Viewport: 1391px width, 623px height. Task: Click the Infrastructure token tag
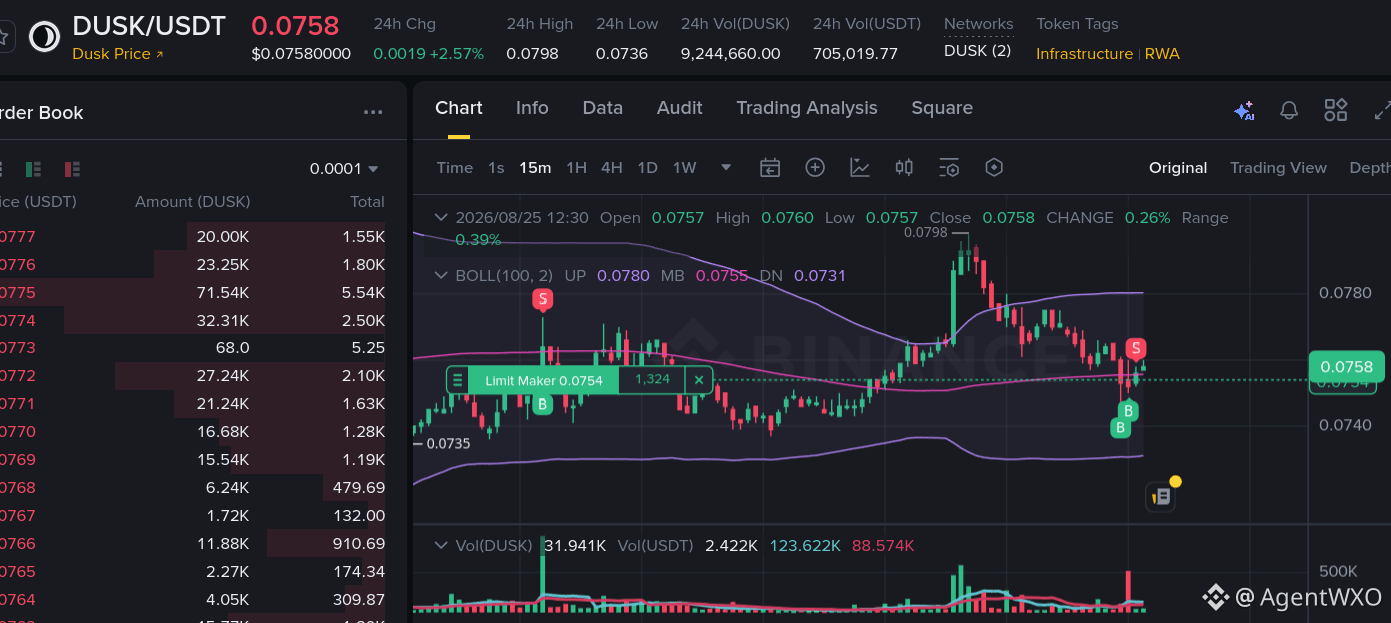(1084, 54)
